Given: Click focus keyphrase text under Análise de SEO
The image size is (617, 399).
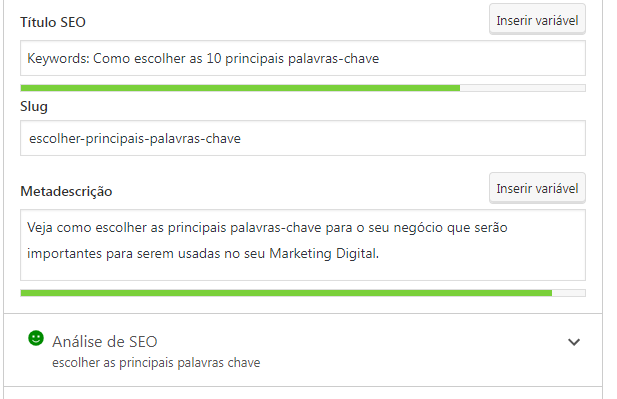Looking at the screenshot, I should [156, 362].
